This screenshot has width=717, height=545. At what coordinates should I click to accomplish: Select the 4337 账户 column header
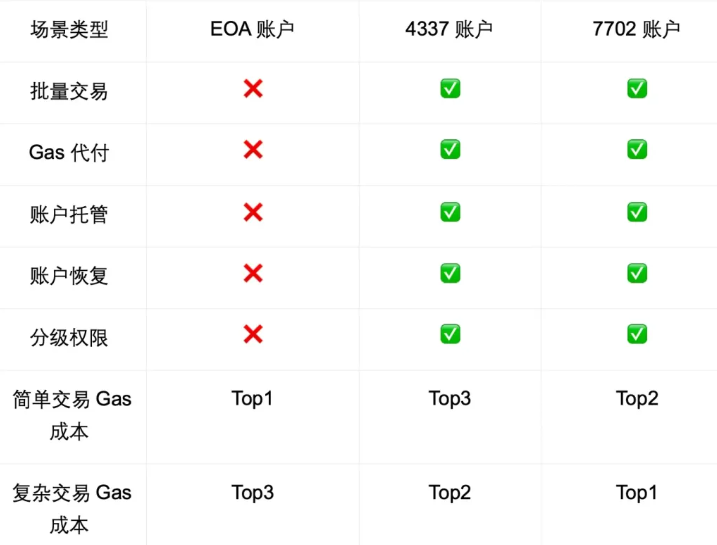tap(449, 30)
